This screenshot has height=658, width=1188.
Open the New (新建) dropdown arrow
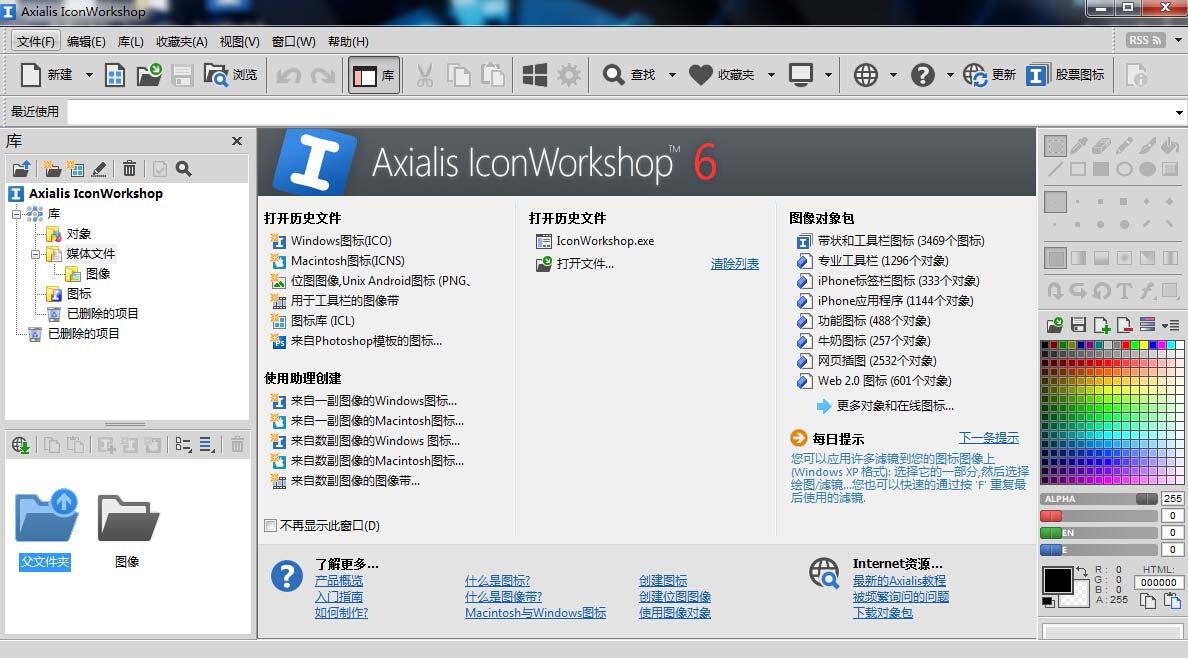click(x=89, y=75)
